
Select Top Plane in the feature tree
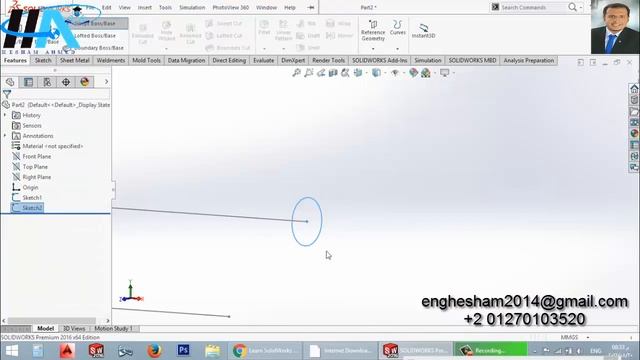[x=30, y=167]
